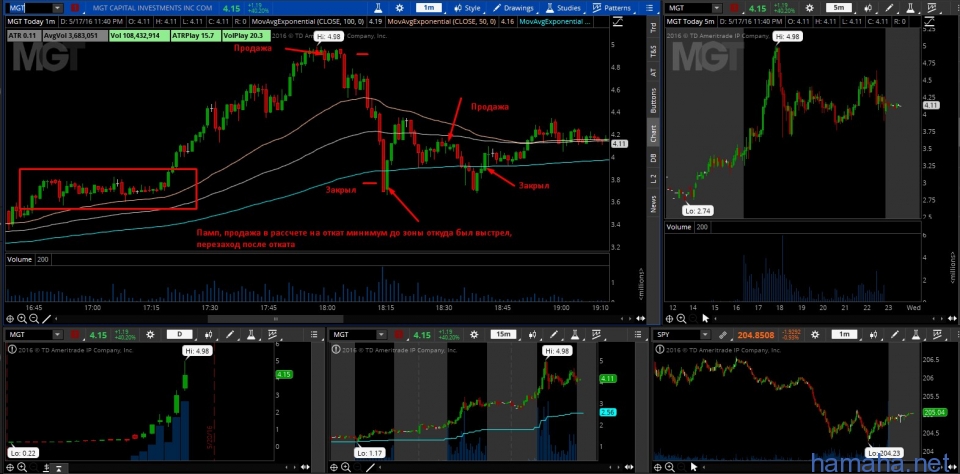Open pencil drawings icon in 5m chart

coord(889,8)
